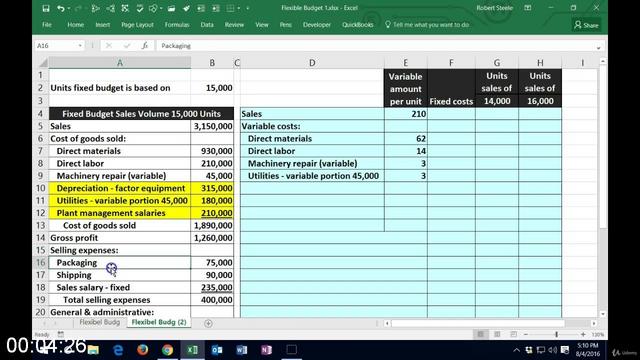Select the column D header
Viewport: 640px width, 360px height.
[312, 62]
